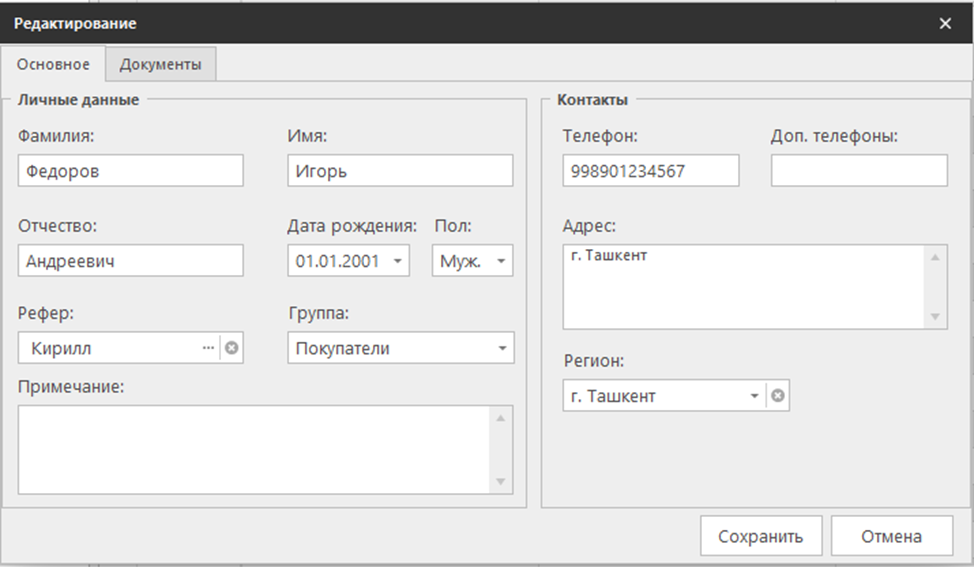Open the Регион dropdown arrow
This screenshot has height=567, width=974.
(x=754, y=396)
